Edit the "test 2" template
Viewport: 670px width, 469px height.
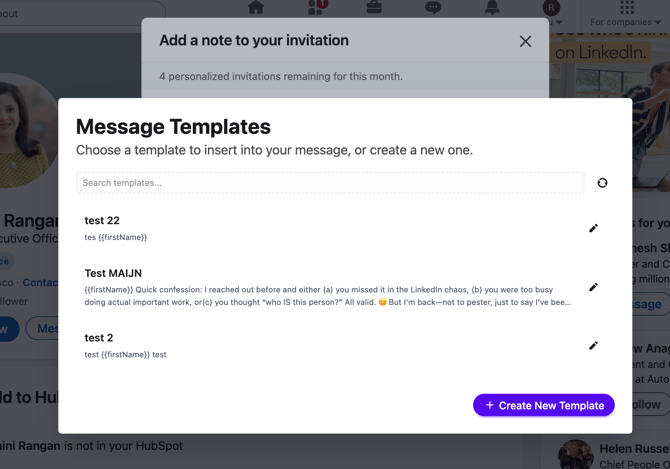click(593, 346)
